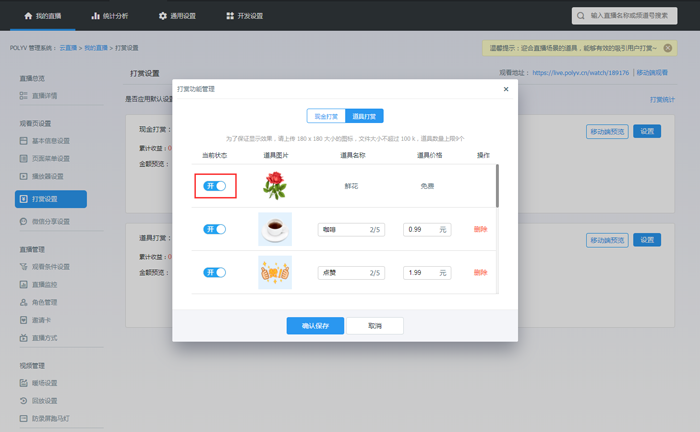Viewport: 700px width, 432px height.
Task: Click 确认保存 to save settings
Action: pos(315,326)
